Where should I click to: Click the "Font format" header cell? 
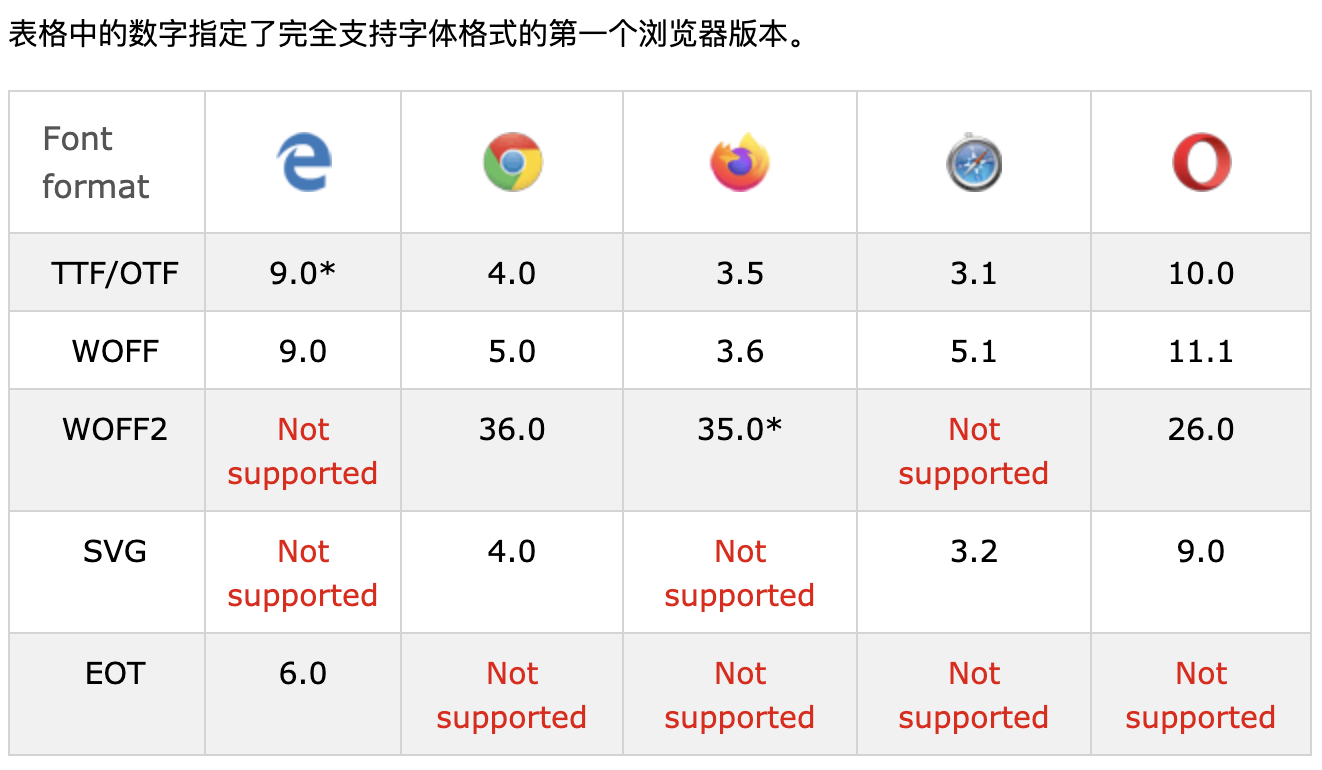coord(96,162)
